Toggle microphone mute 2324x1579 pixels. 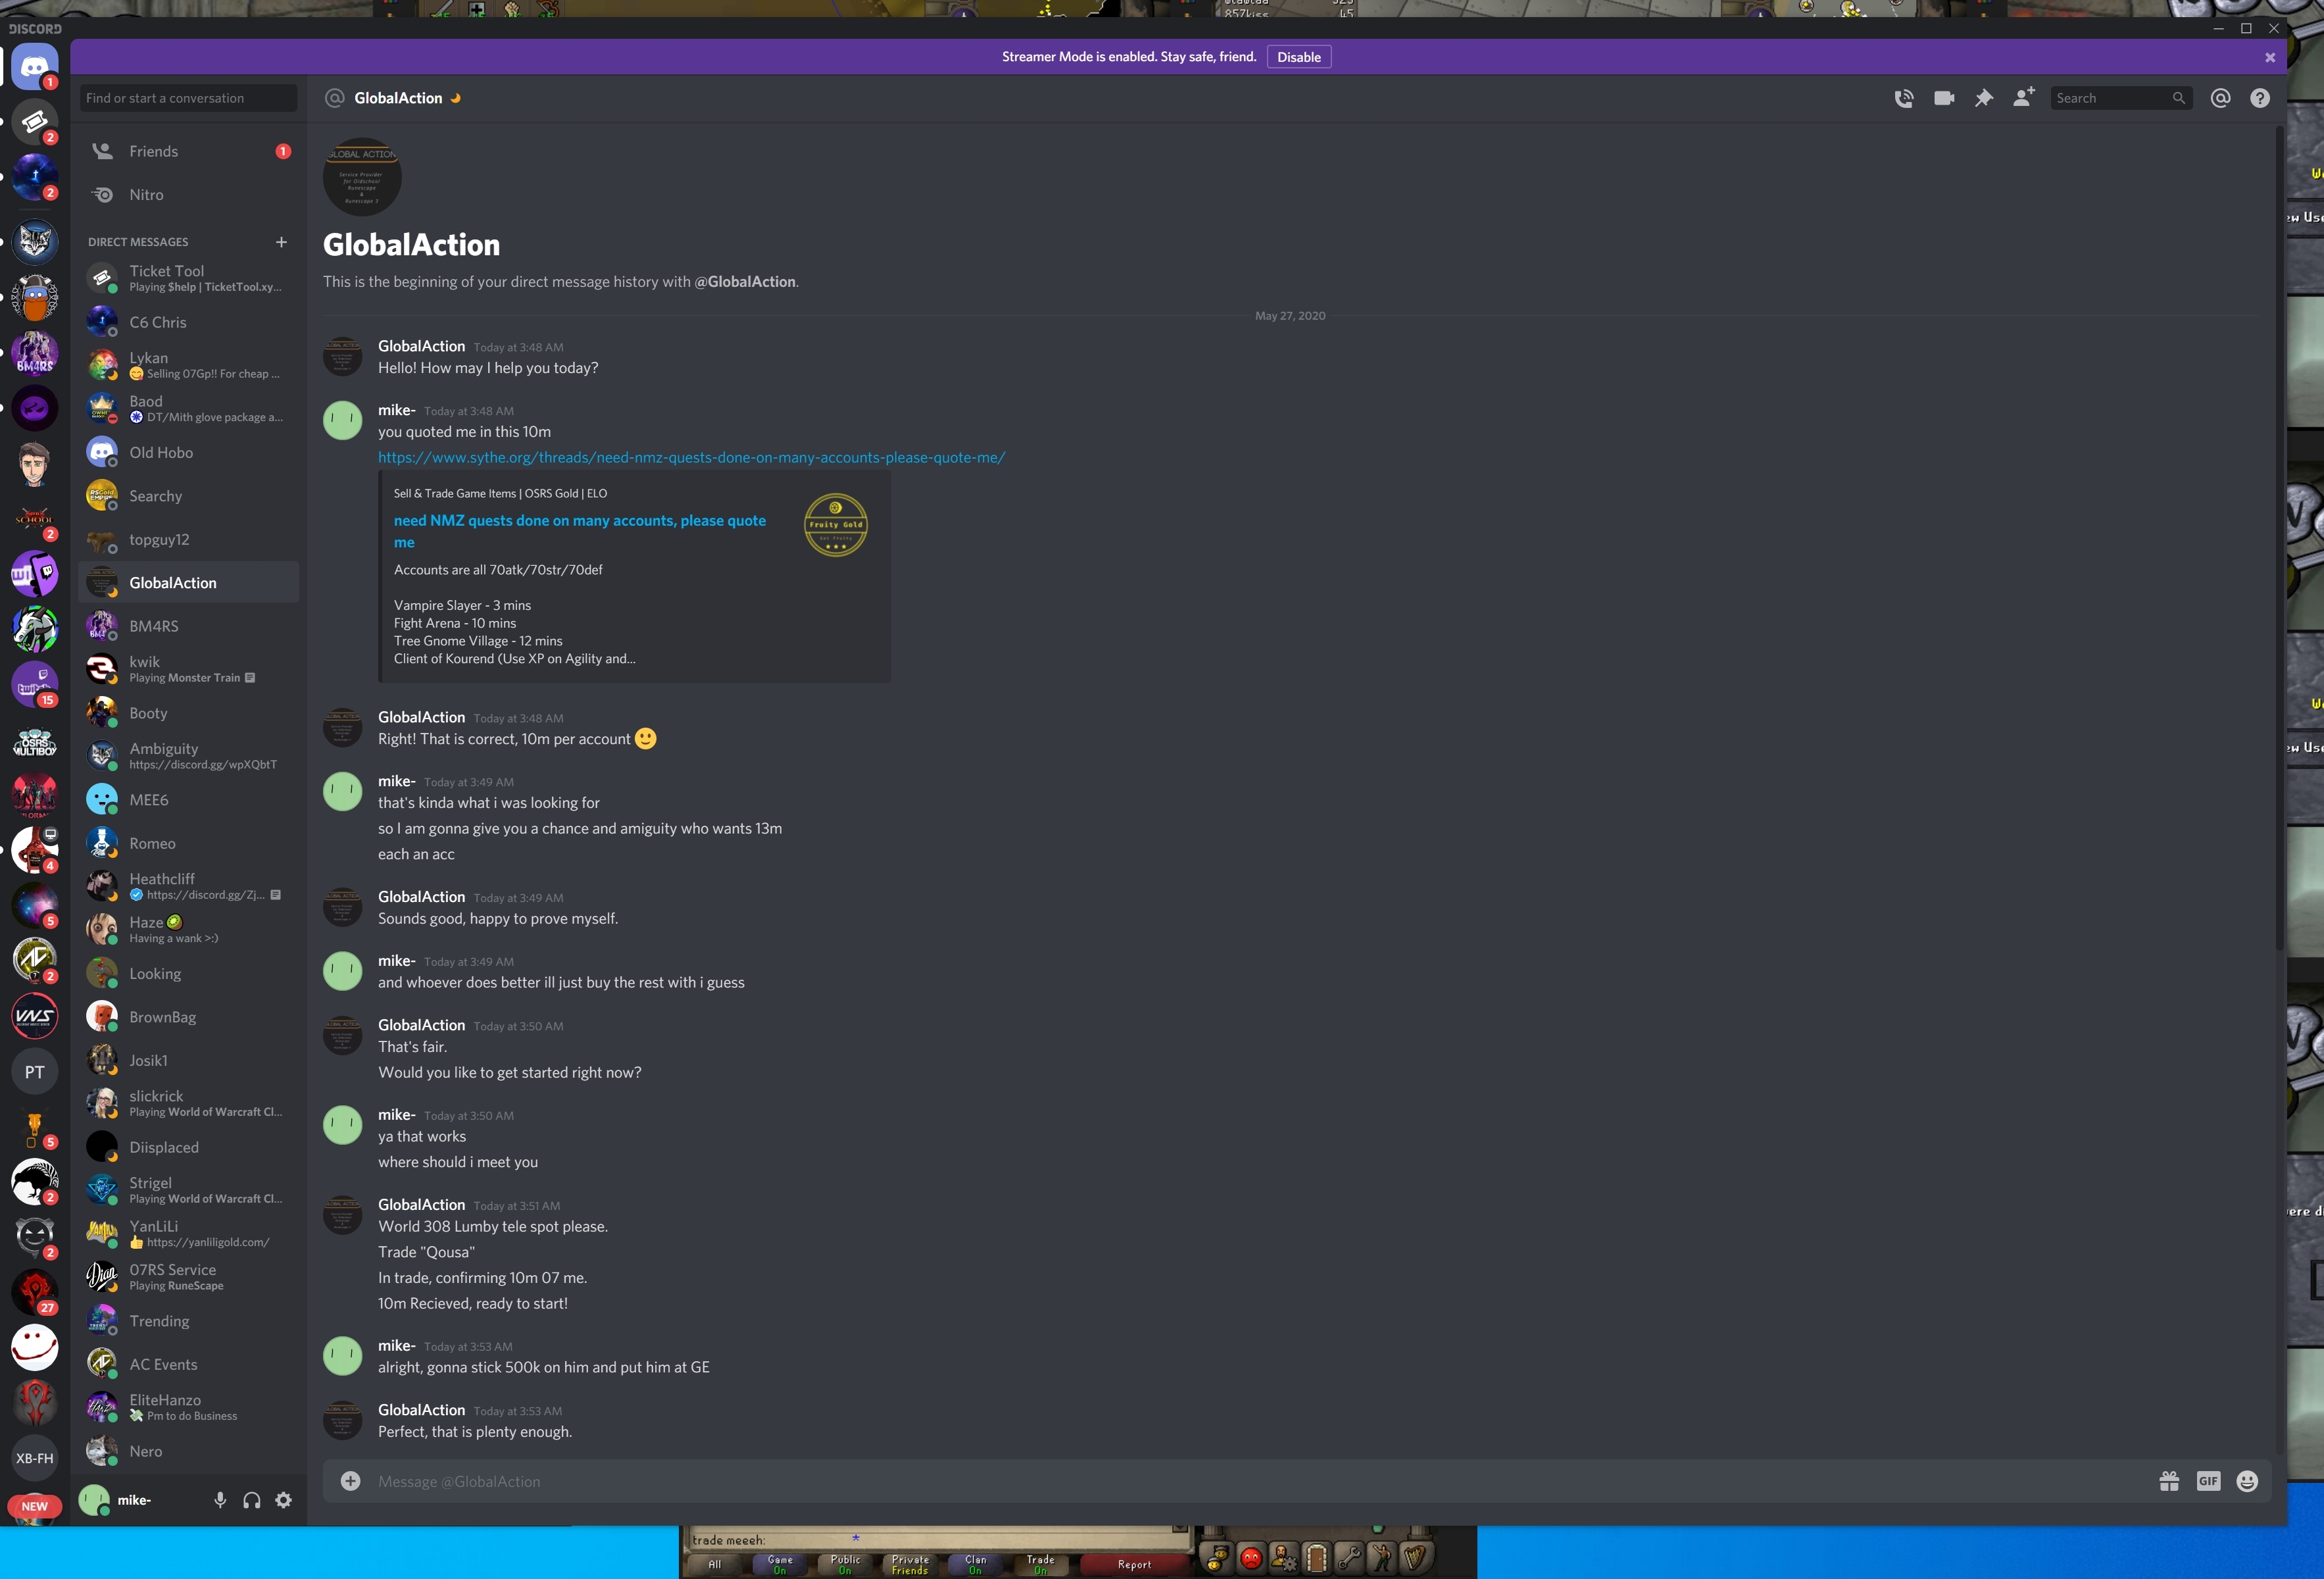pos(220,1500)
